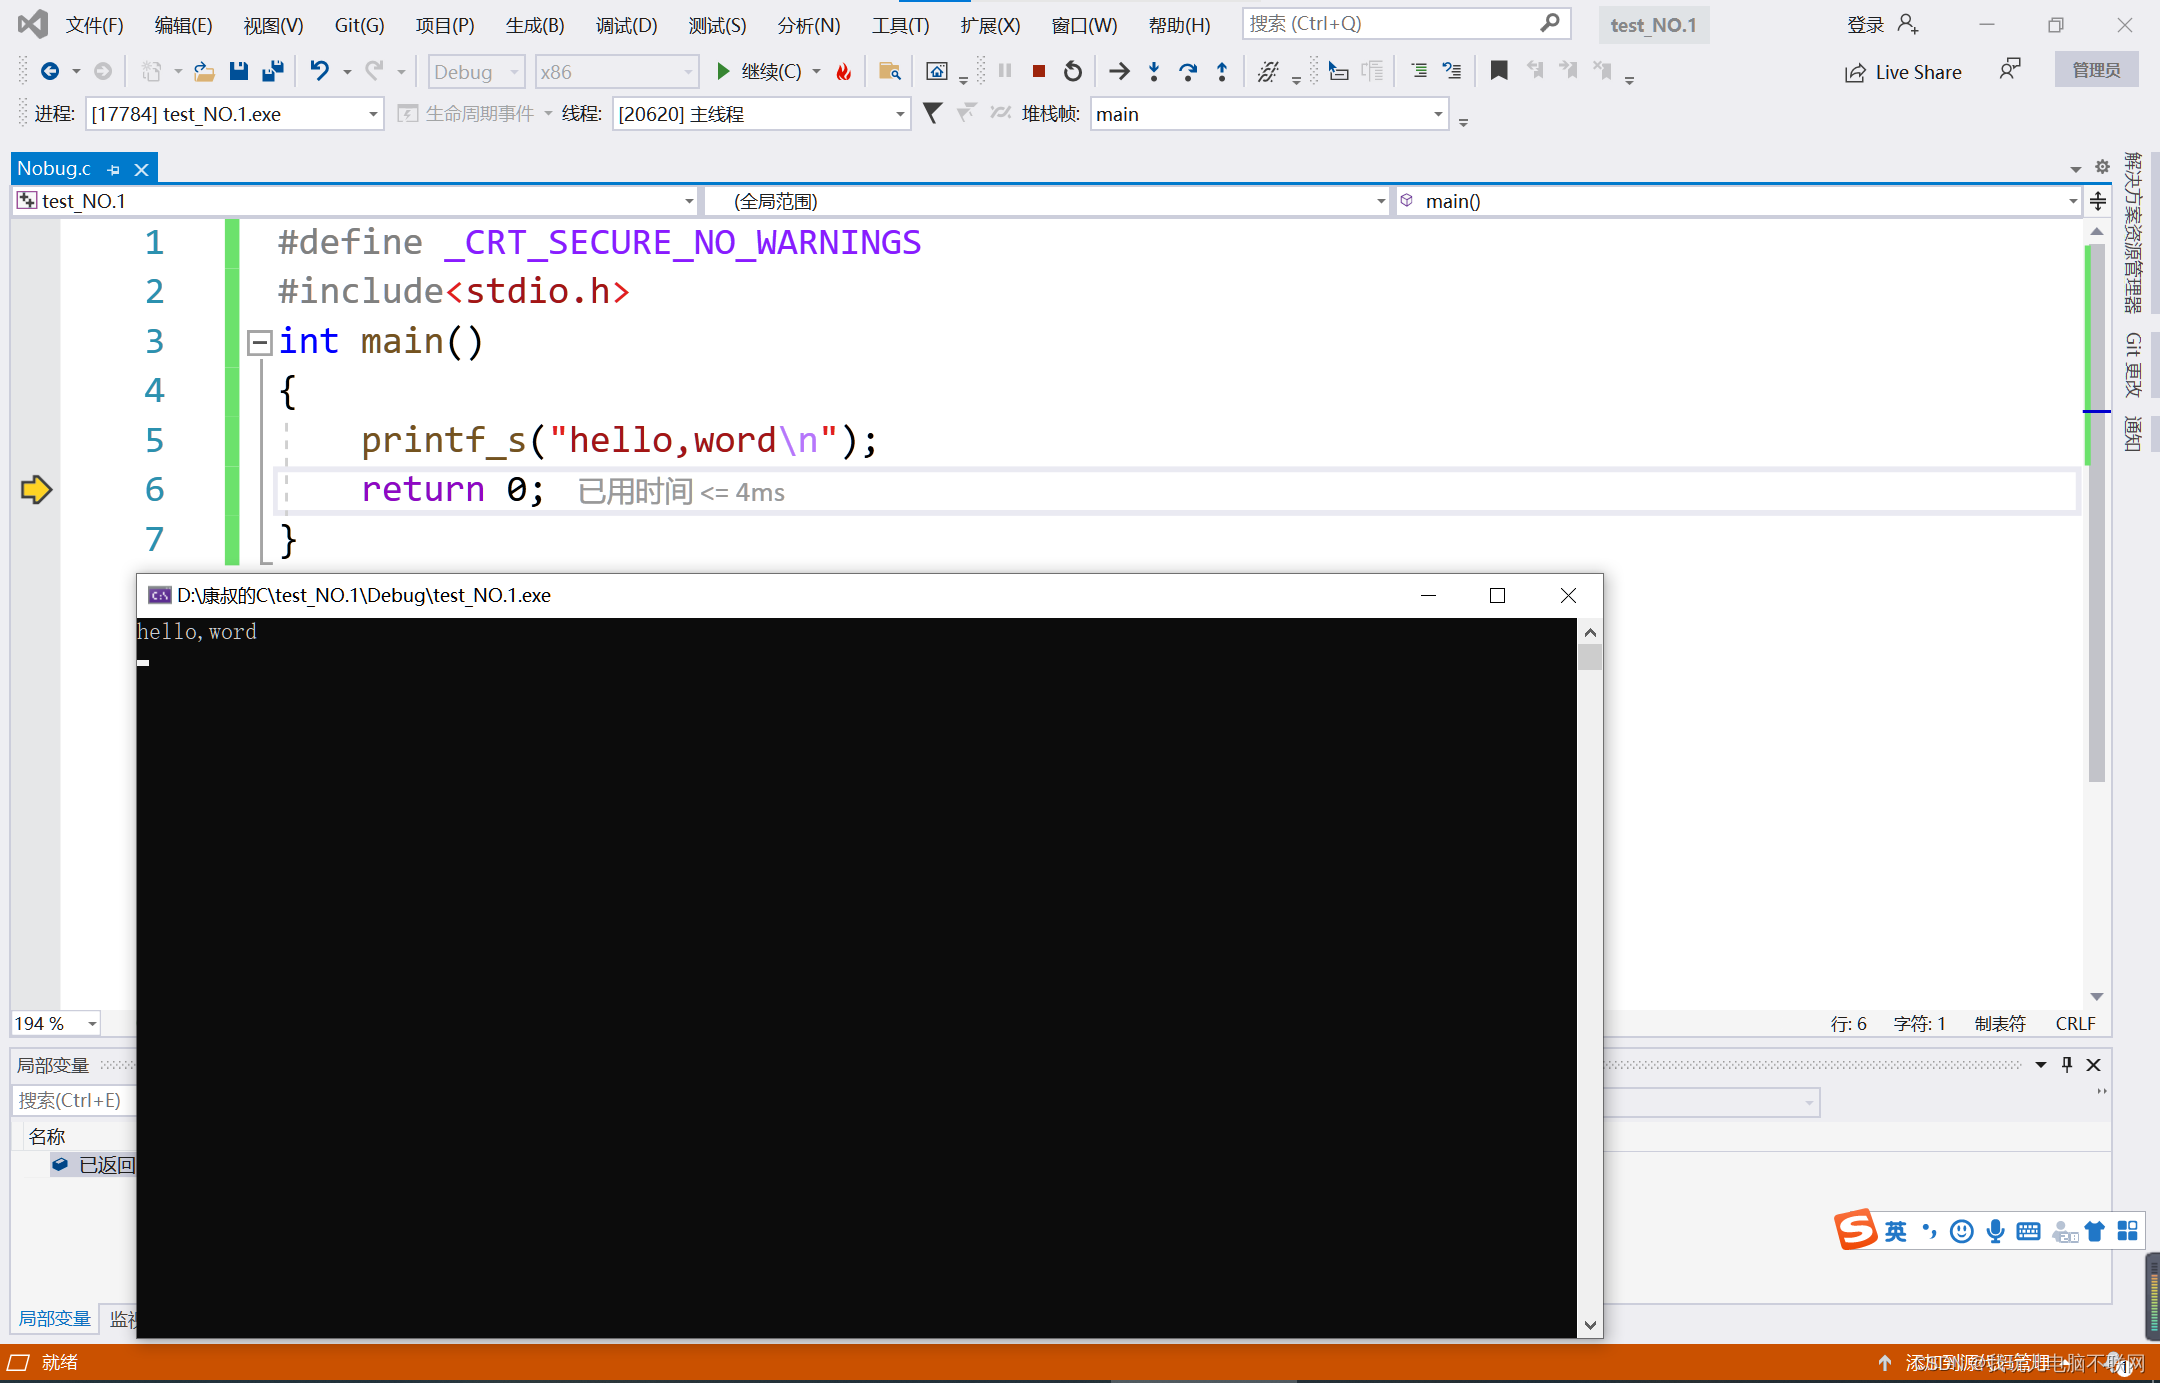Click the Step Into arrow icon
The height and width of the screenshot is (1383, 2160).
pos(1154,71)
